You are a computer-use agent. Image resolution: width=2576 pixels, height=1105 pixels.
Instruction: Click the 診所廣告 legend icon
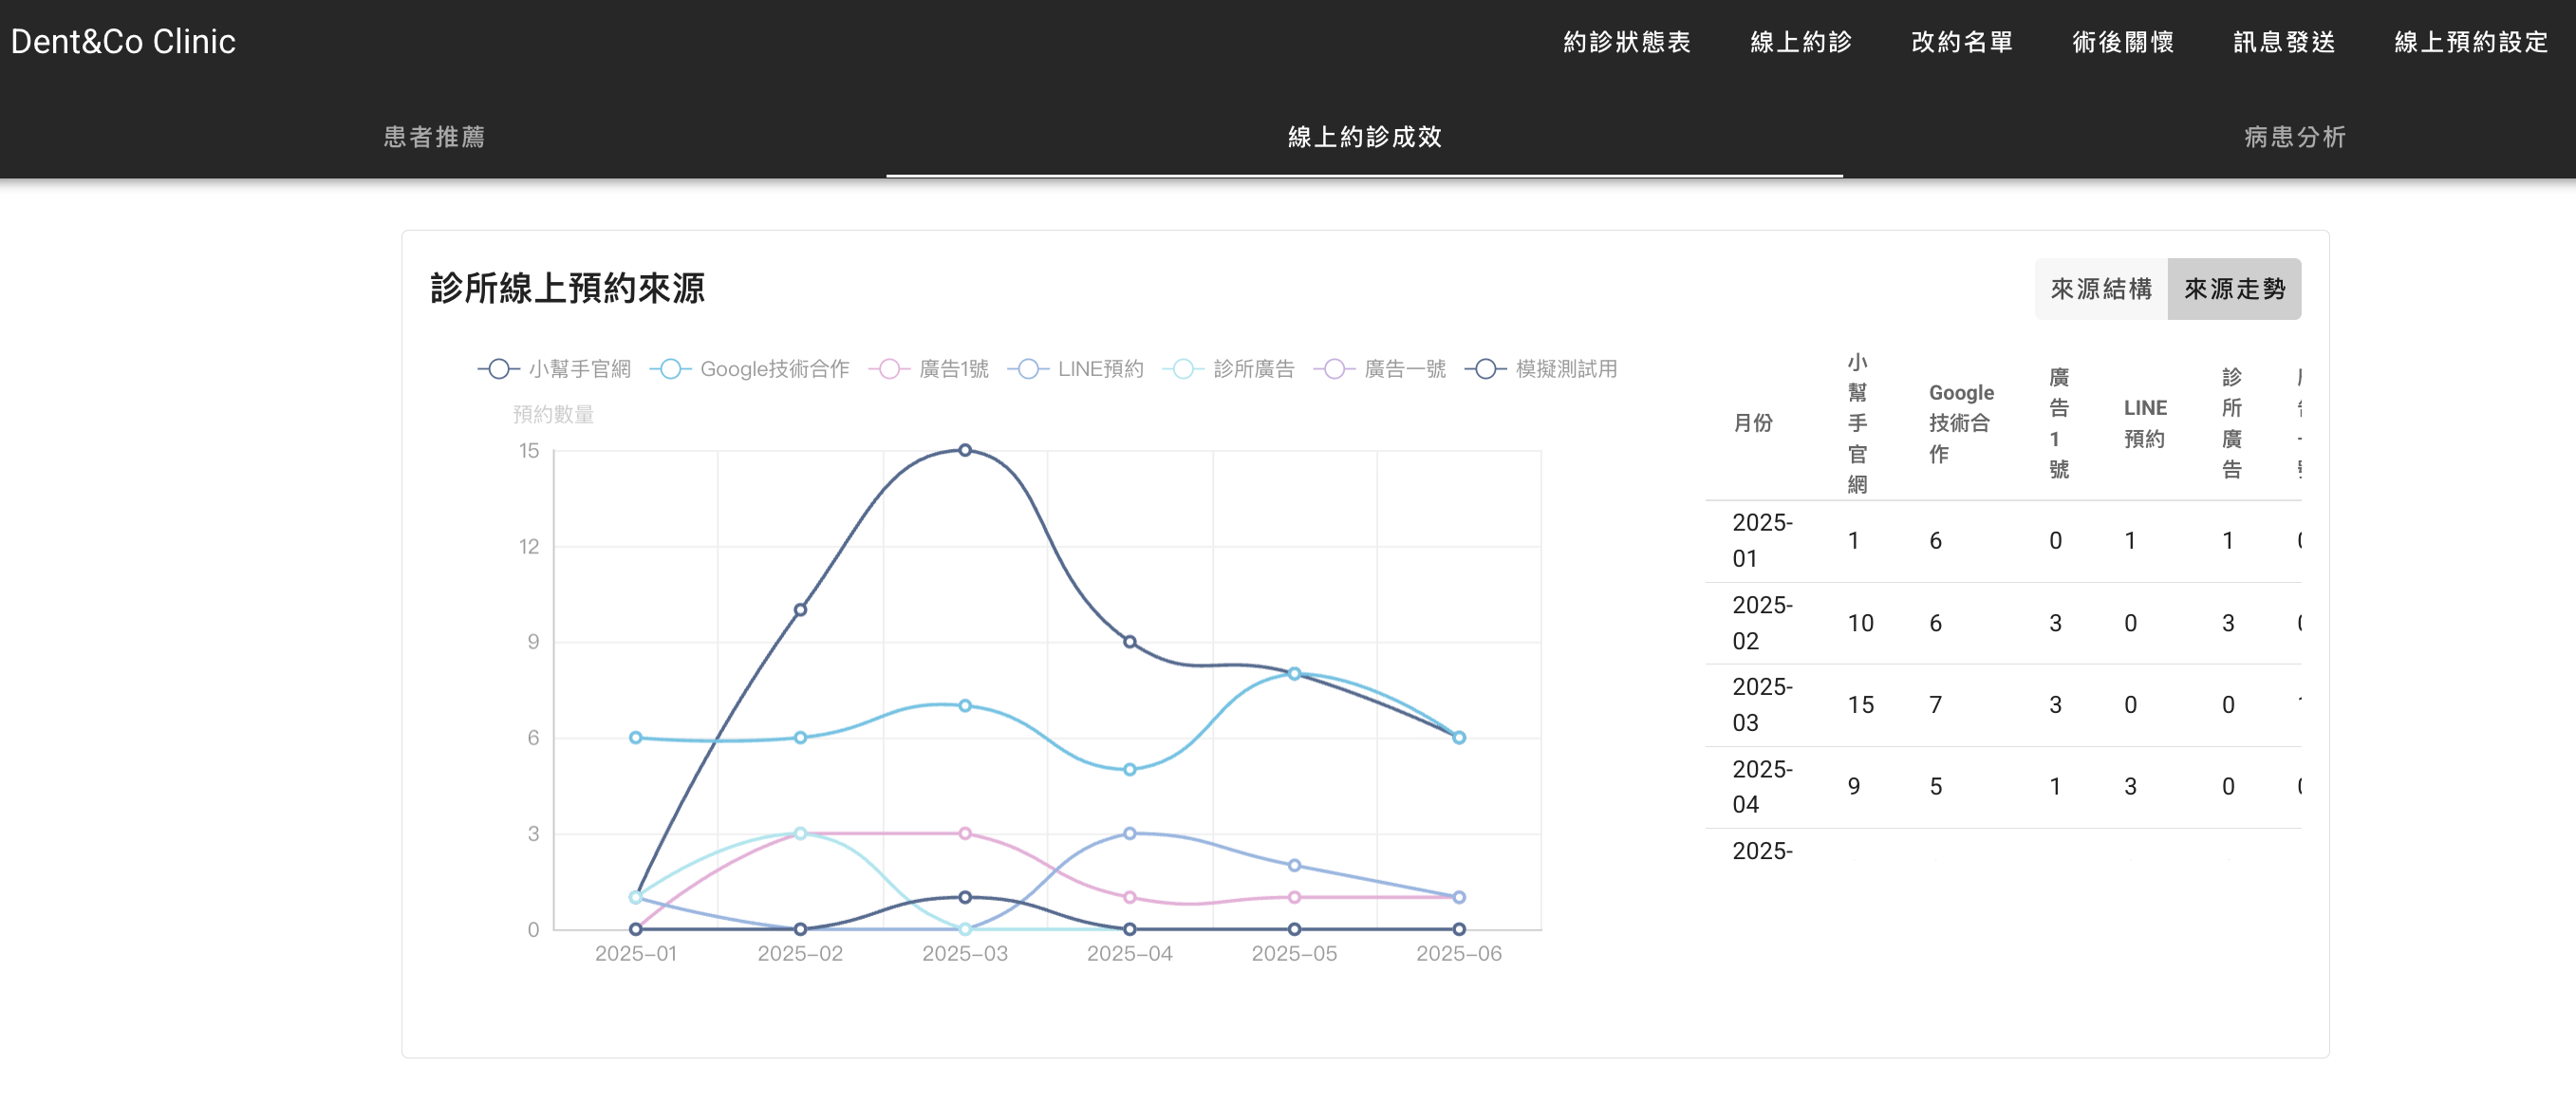pos(1184,368)
